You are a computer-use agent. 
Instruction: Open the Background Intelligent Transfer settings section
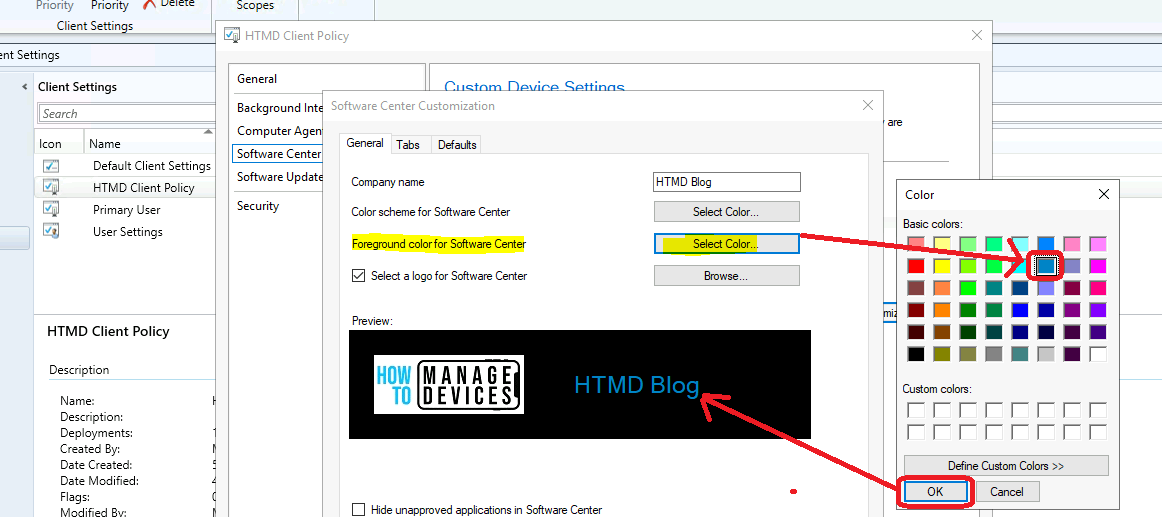279,107
